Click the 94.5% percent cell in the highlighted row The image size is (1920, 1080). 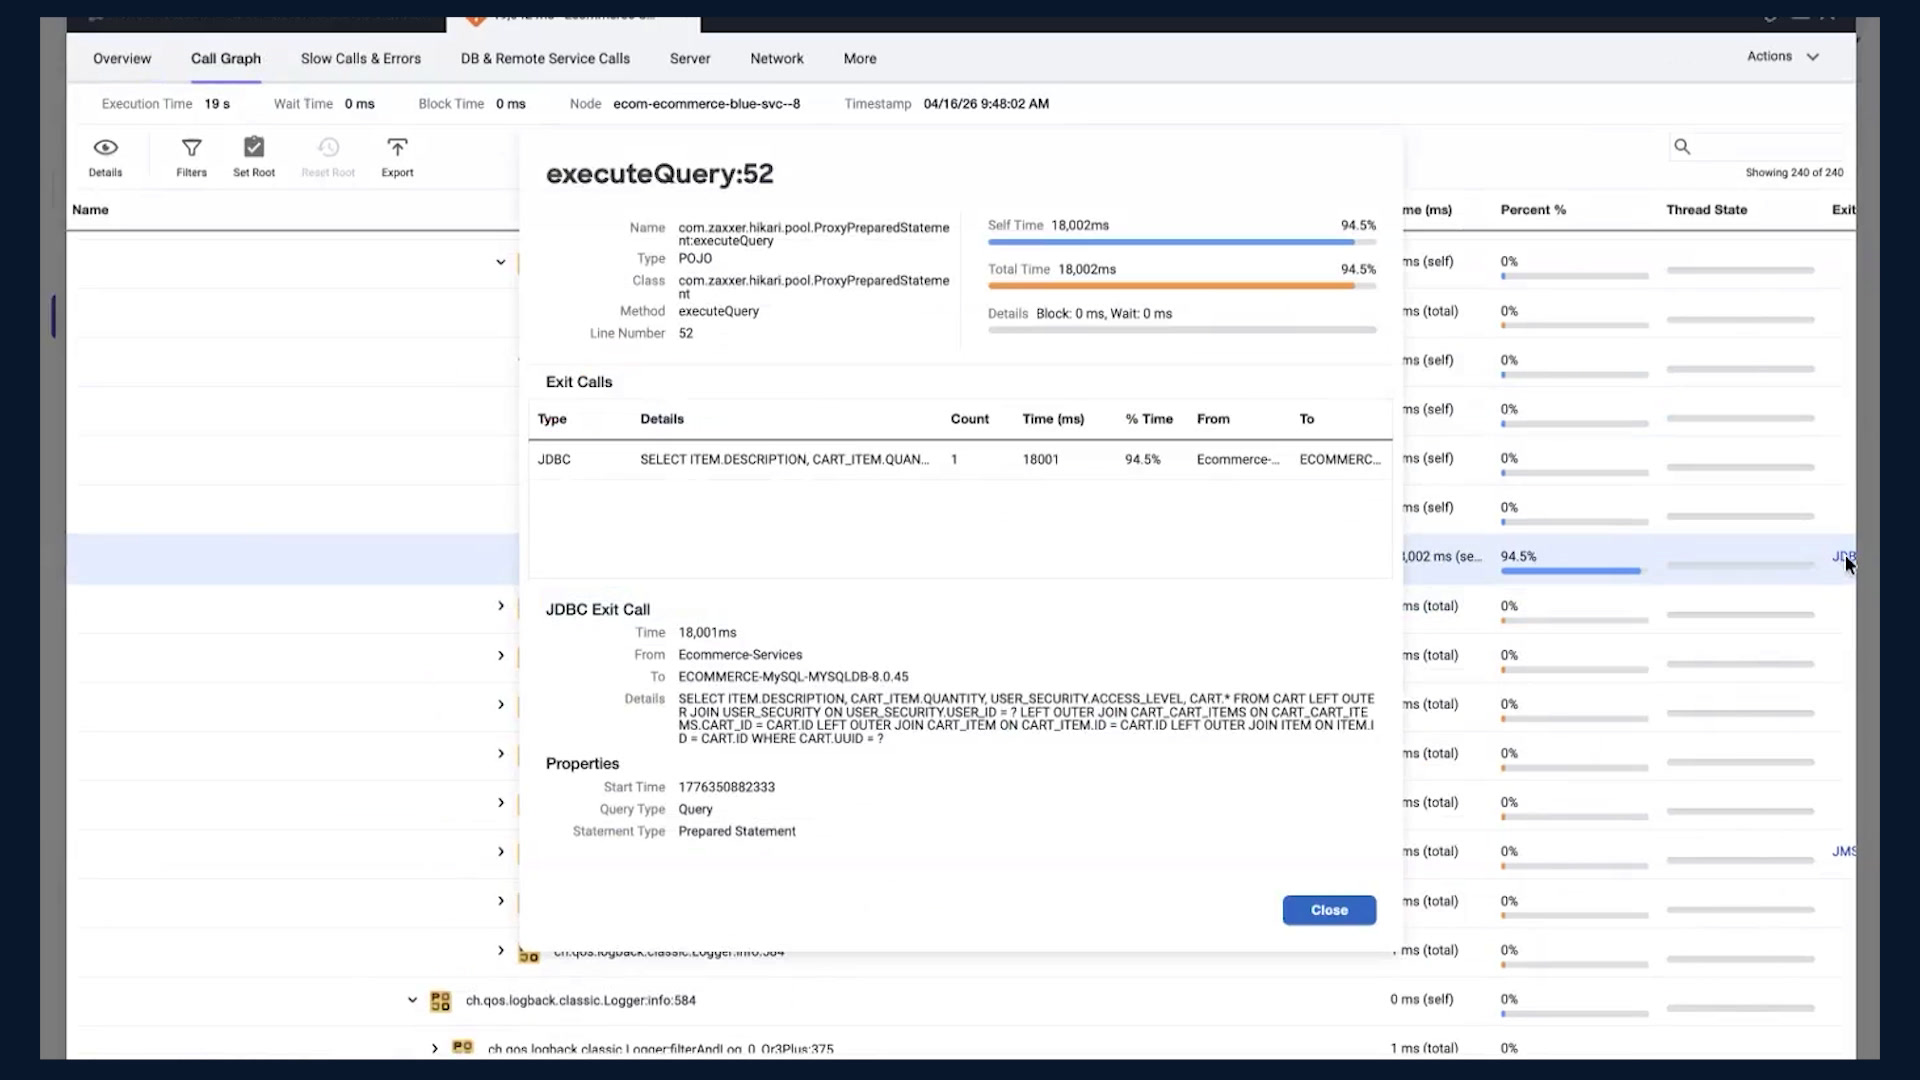point(1518,556)
